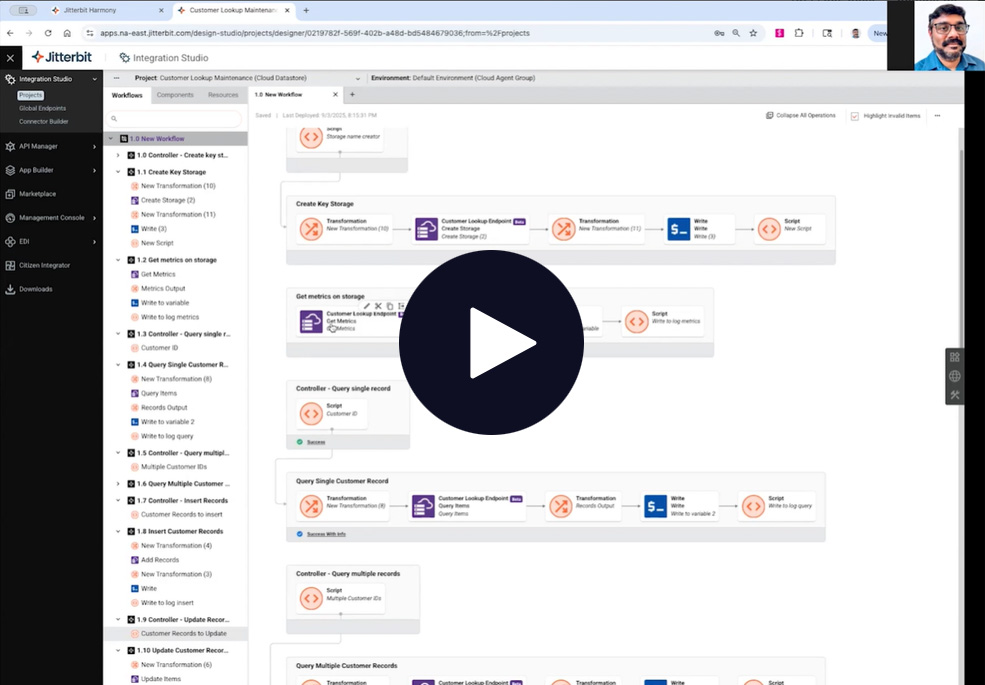Toggle the Highlight Invalid Items checkbox
The width and height of the screenshot is (985, 685).
854,116
